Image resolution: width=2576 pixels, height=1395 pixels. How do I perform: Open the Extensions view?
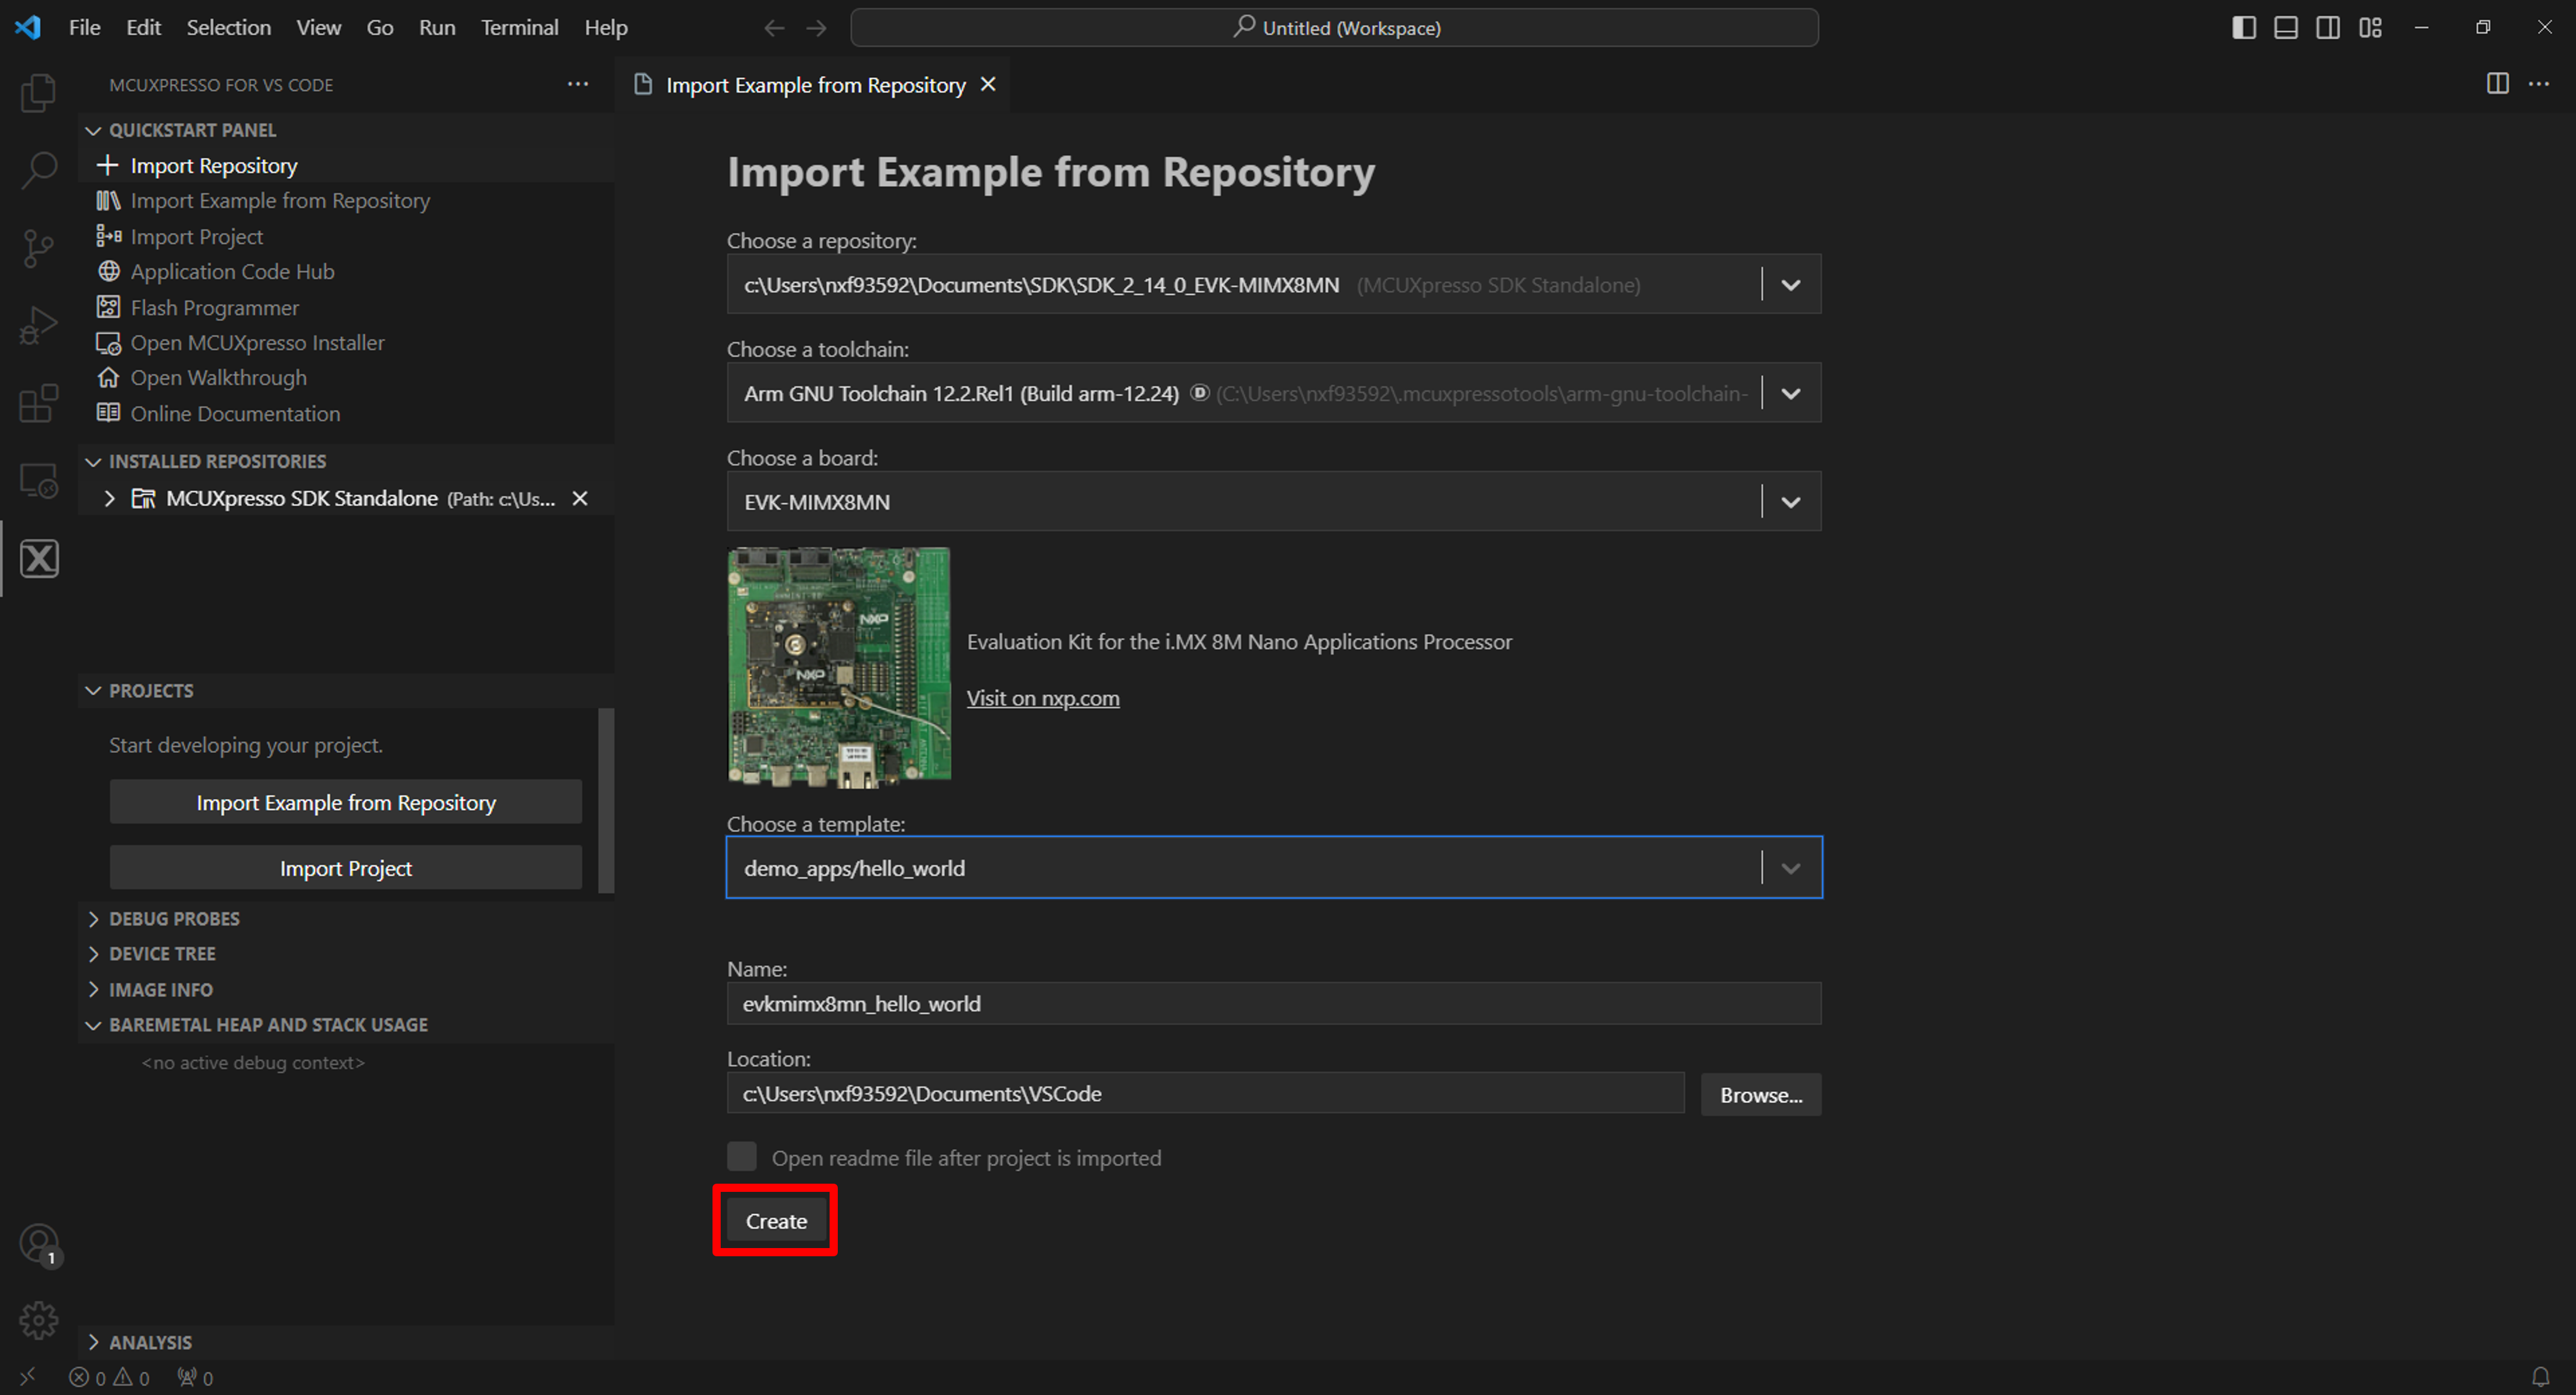(38, 404)
